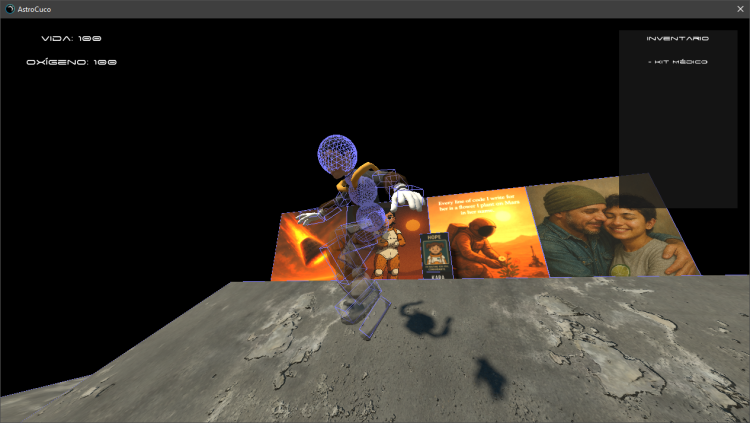Click the small child astronaut character image

[x=388, y=246]
